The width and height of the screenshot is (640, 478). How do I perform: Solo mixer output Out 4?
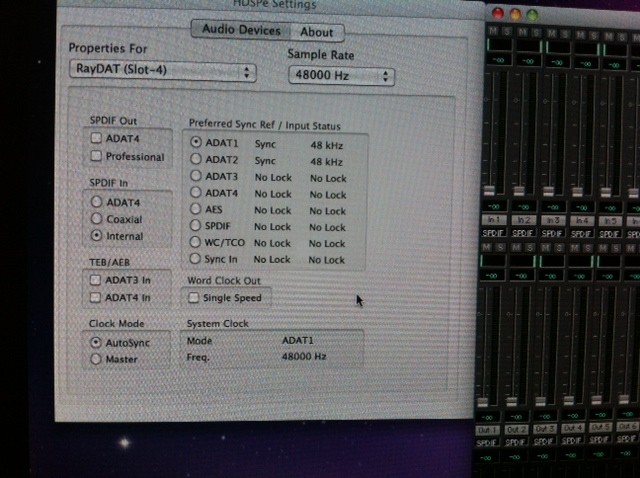(x=588, y=249)
